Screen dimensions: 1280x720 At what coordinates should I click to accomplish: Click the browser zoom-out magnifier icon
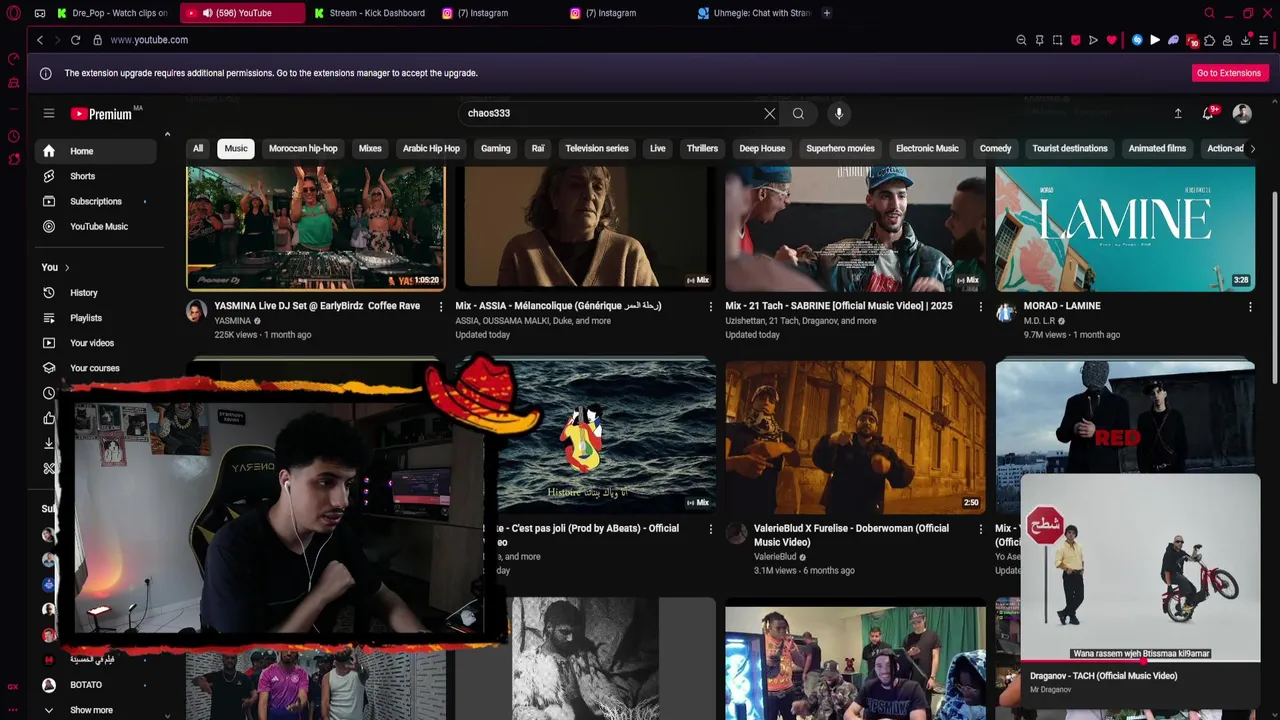point(1021,40)
